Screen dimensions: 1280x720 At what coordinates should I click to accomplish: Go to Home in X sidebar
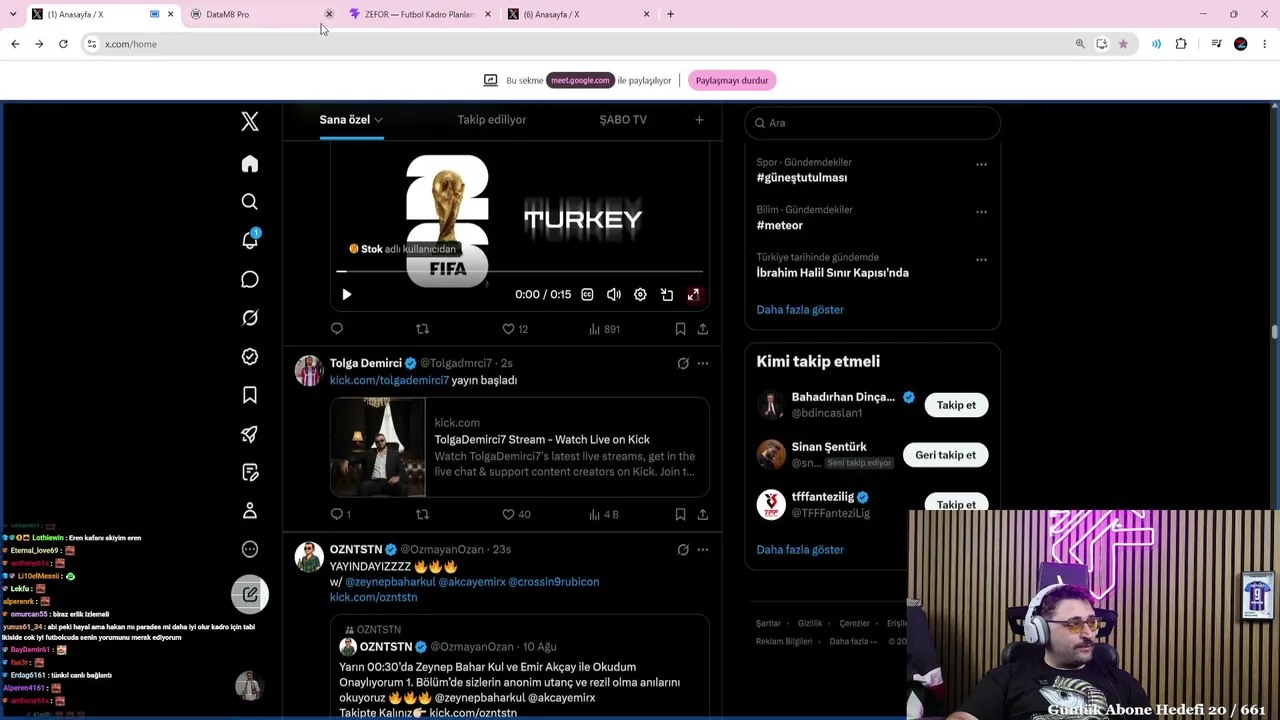tap(250, 164)
